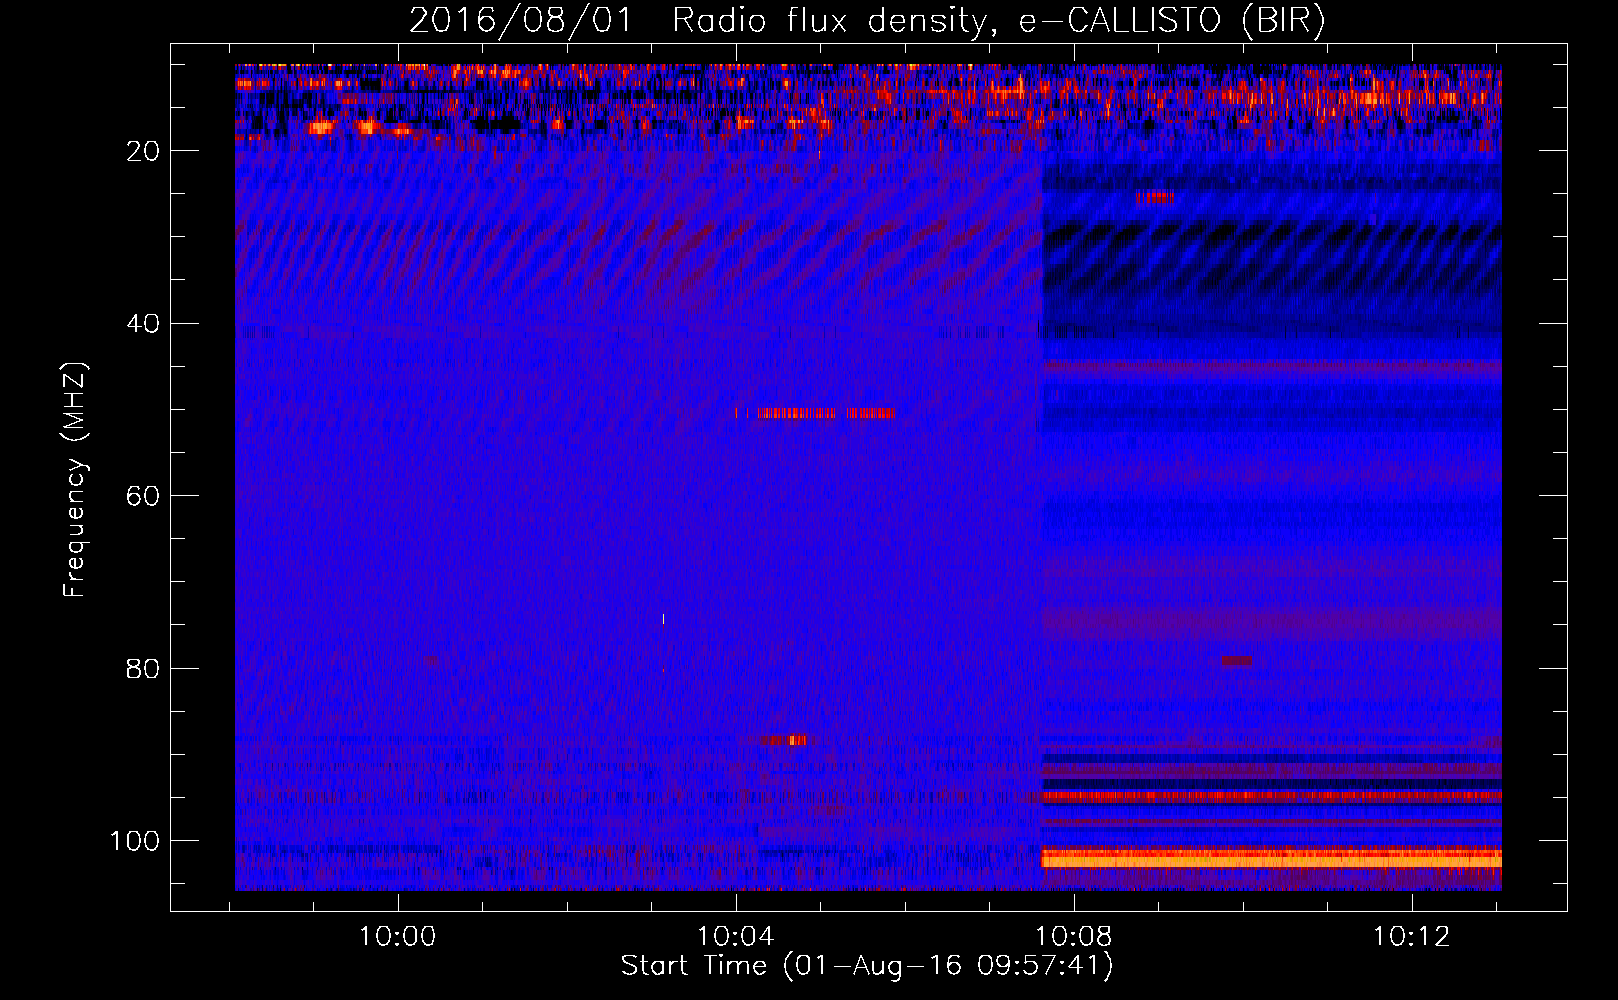Click the dark red mark near 79 MHz after 10:08
The width and height of the screenshot is (1618, 1000).
(x=1236, y=661)
